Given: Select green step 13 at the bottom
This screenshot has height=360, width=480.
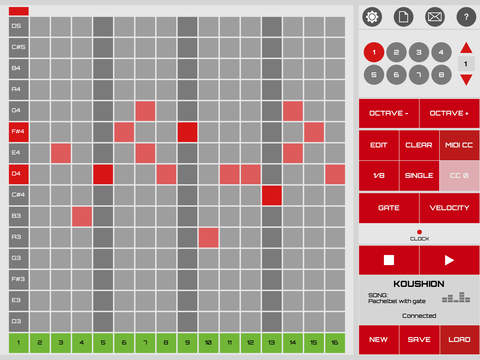Looking at the screenshot, I should click(272, 343).
